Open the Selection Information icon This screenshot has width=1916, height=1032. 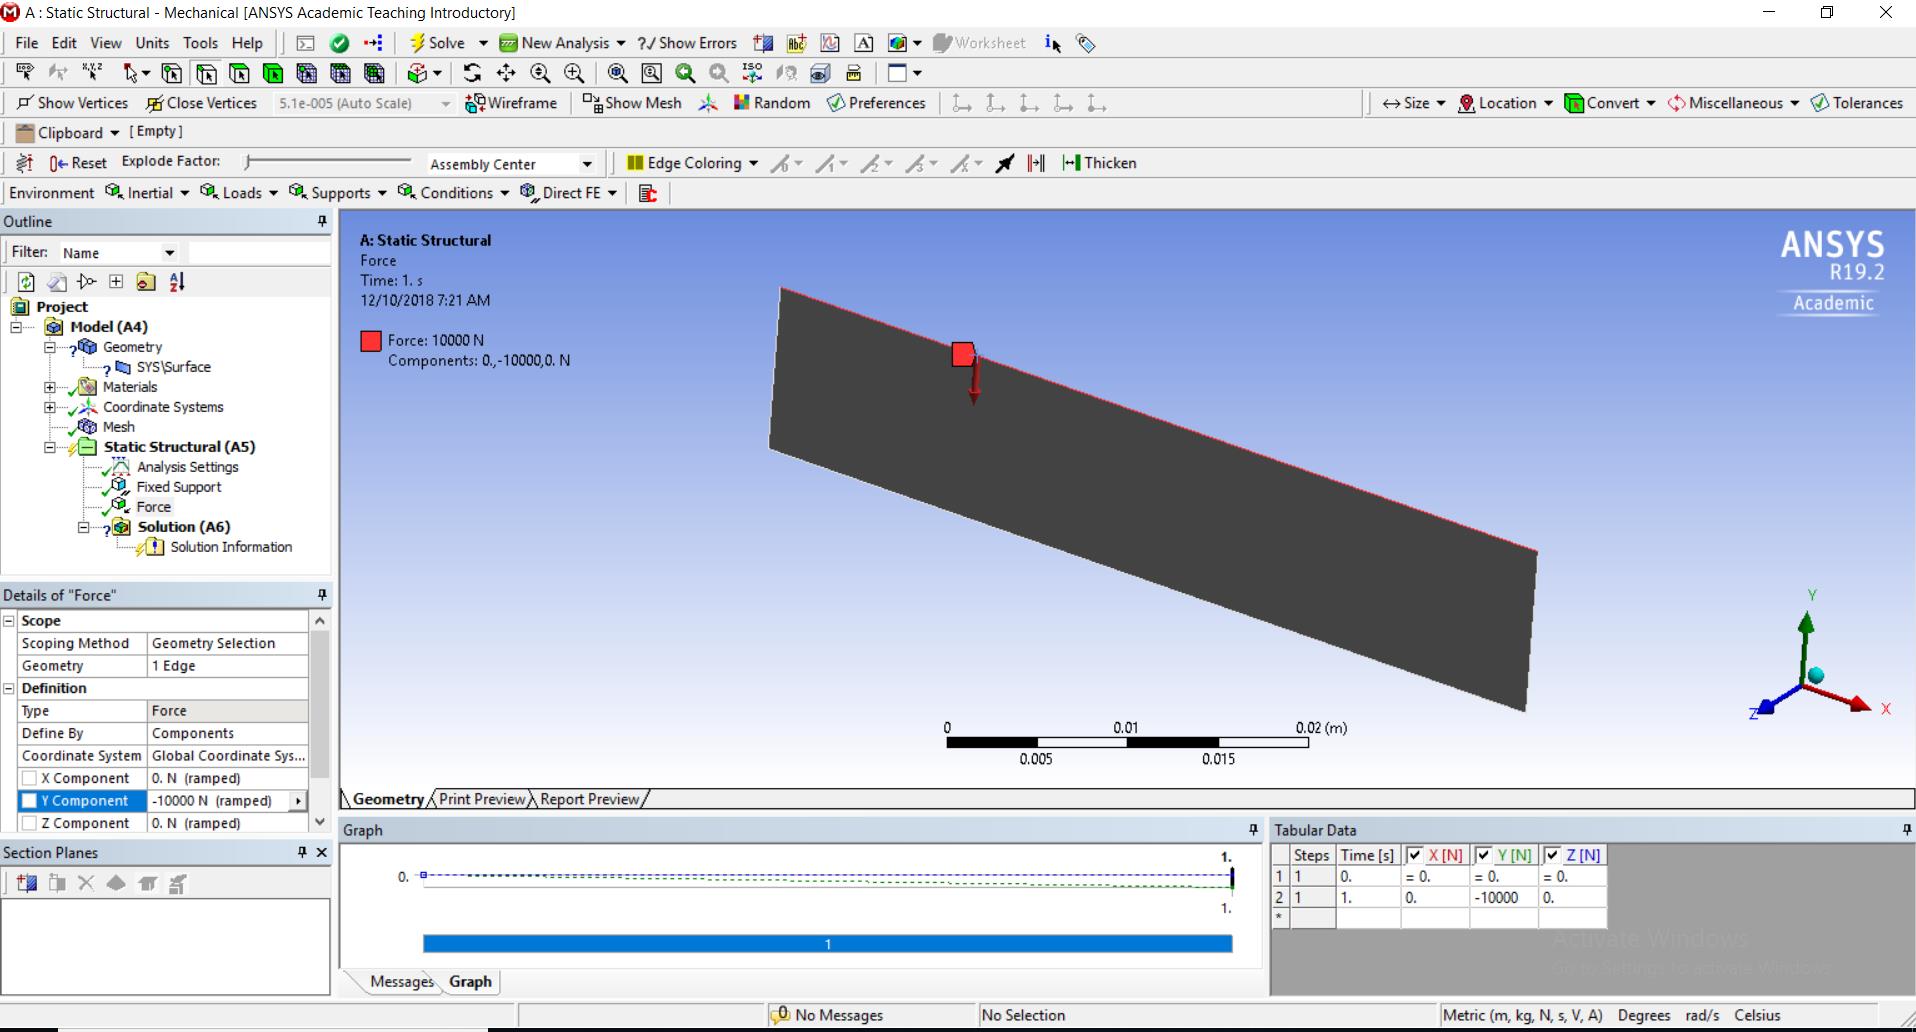[1052, 43]
